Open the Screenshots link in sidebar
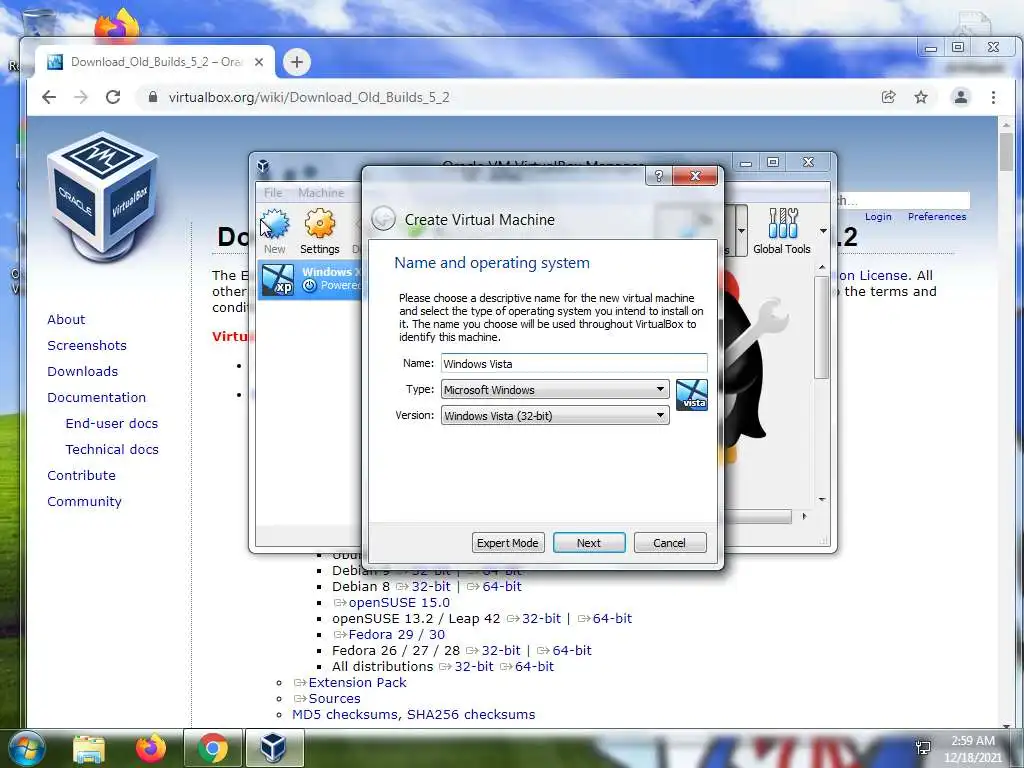 87,345
